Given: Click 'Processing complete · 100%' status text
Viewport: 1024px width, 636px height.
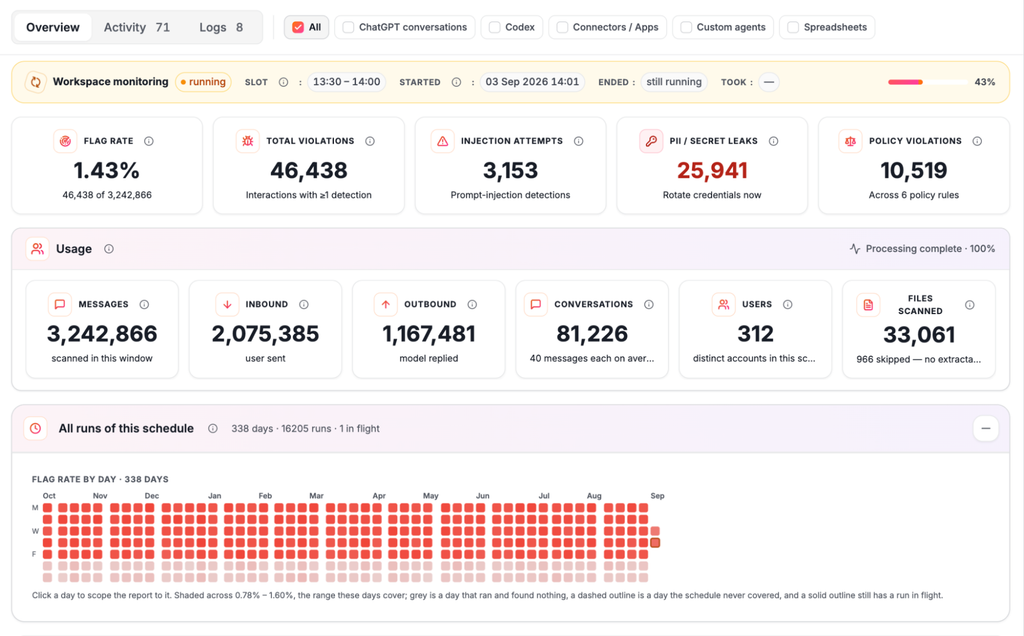Looking at the screenshot, I should [x=930, y=249].
